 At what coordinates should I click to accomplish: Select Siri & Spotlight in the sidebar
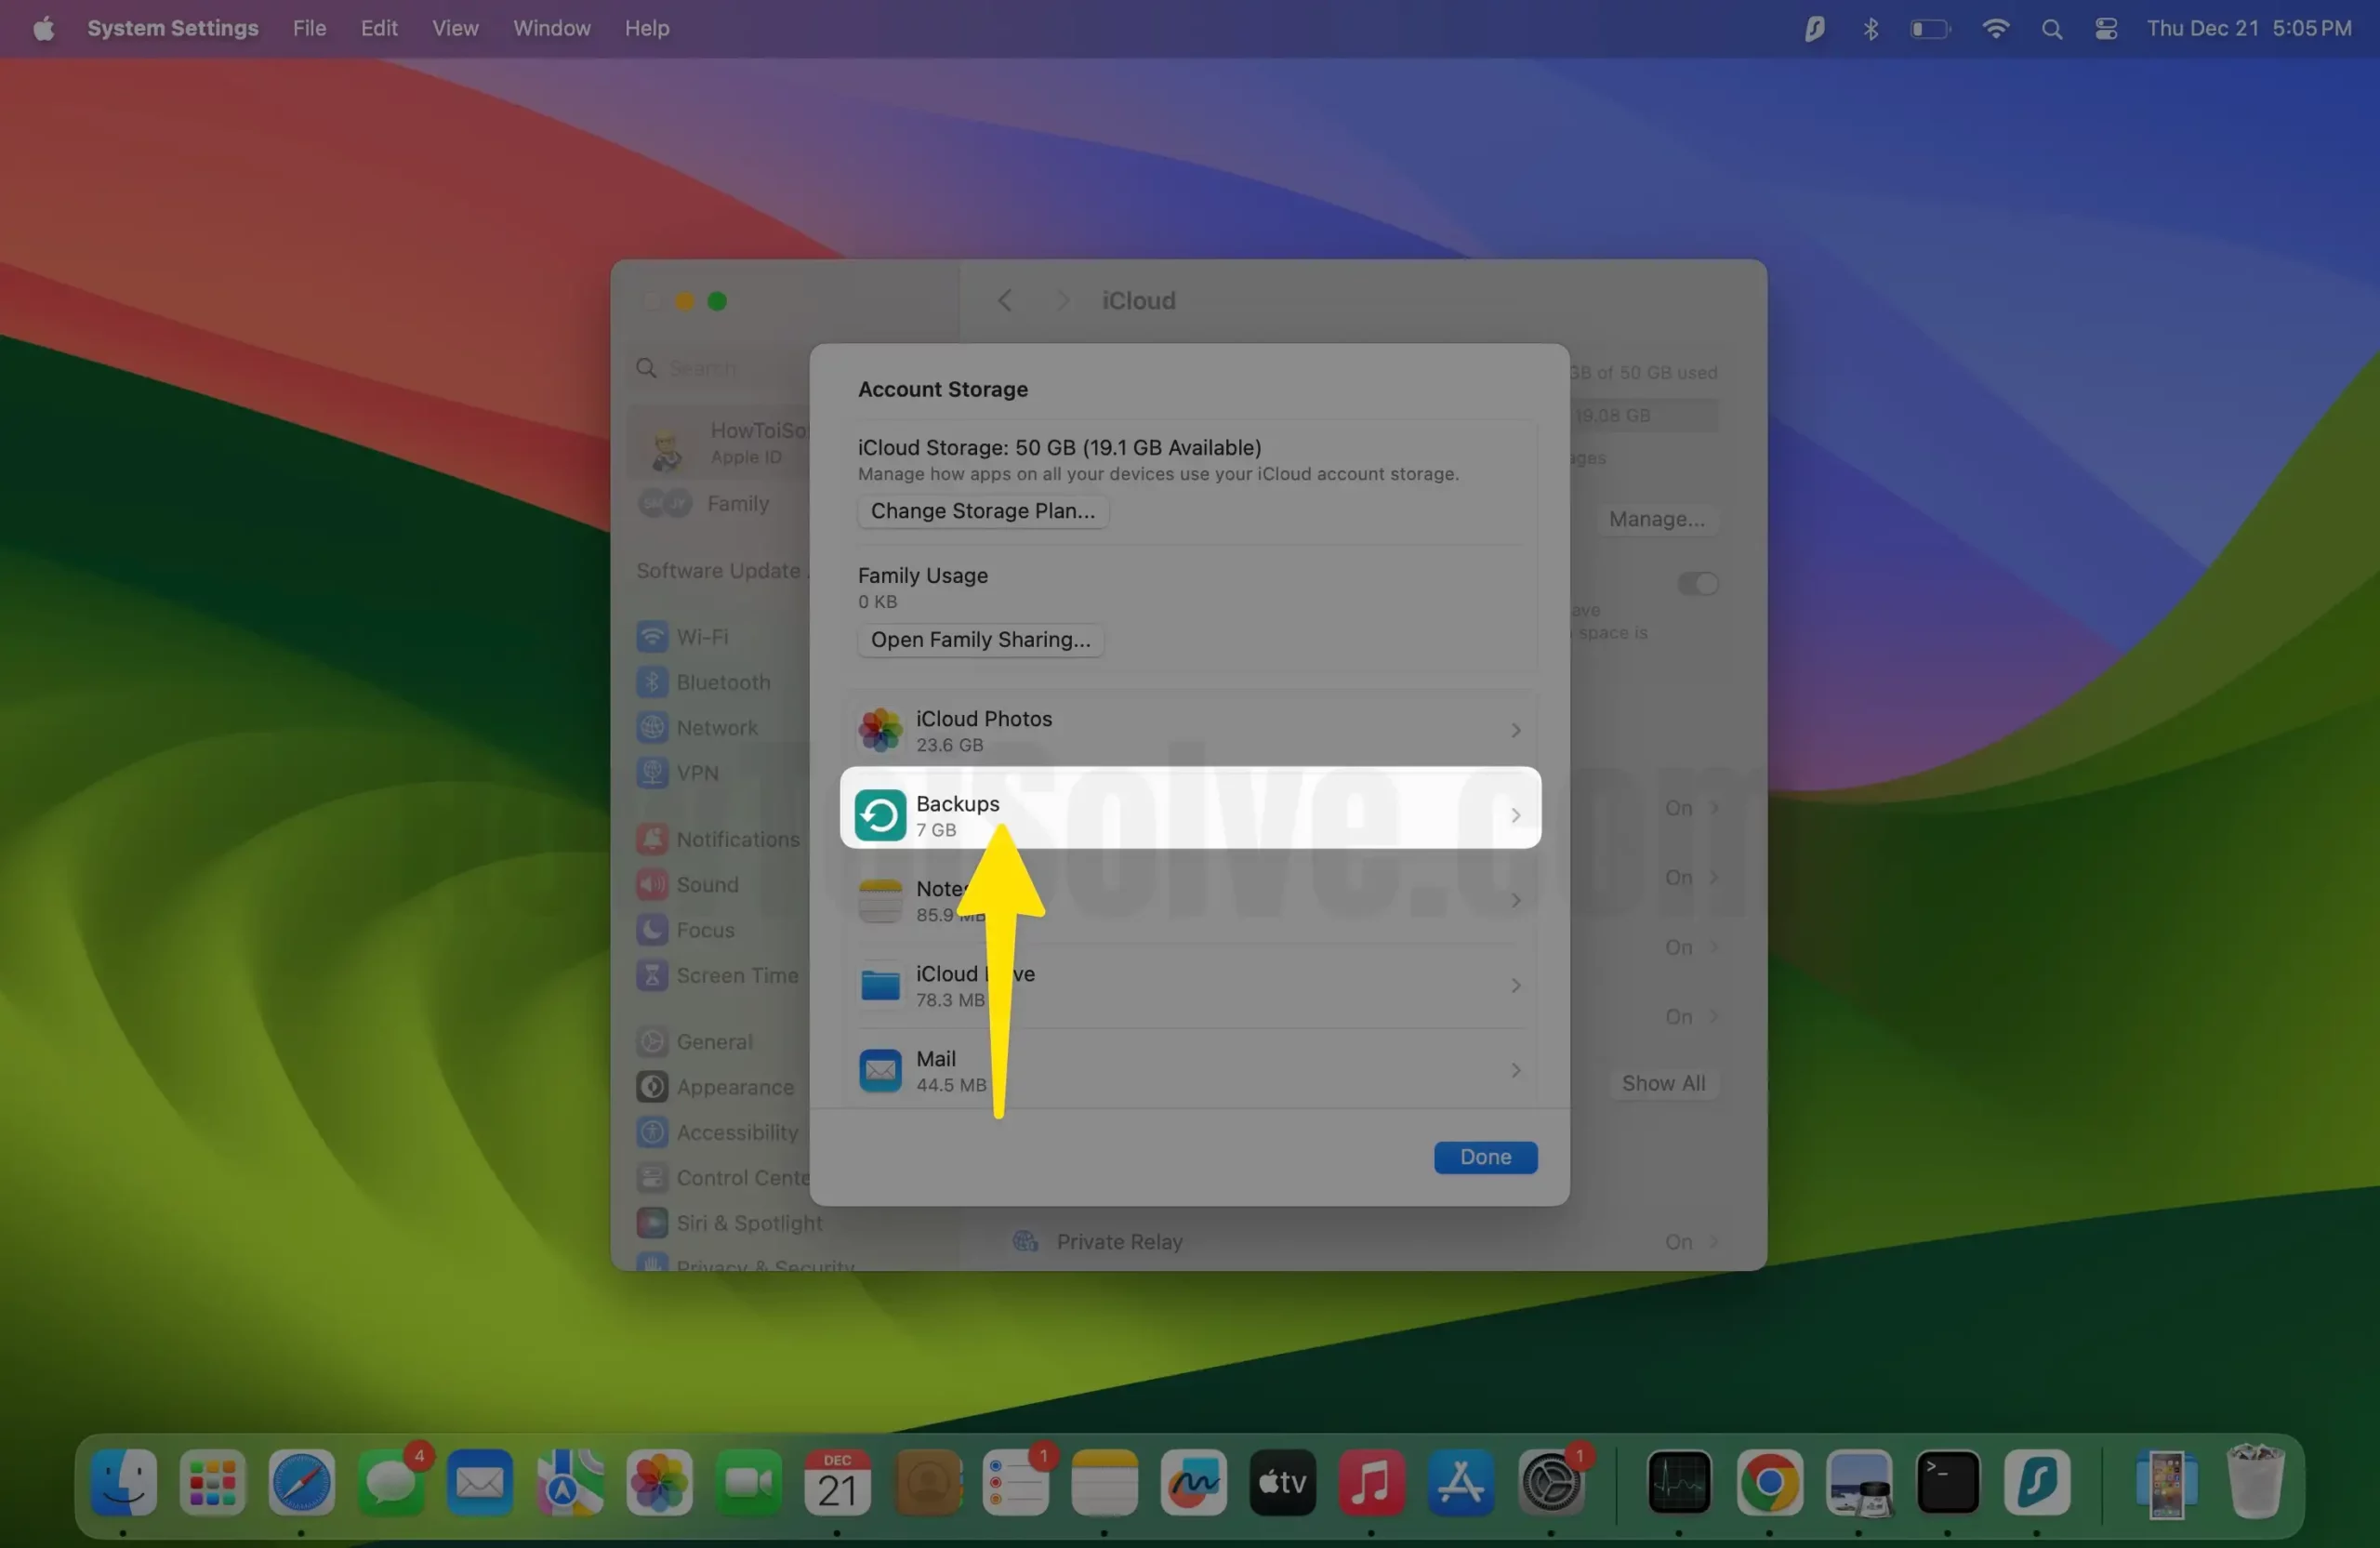coord(728,1223)
